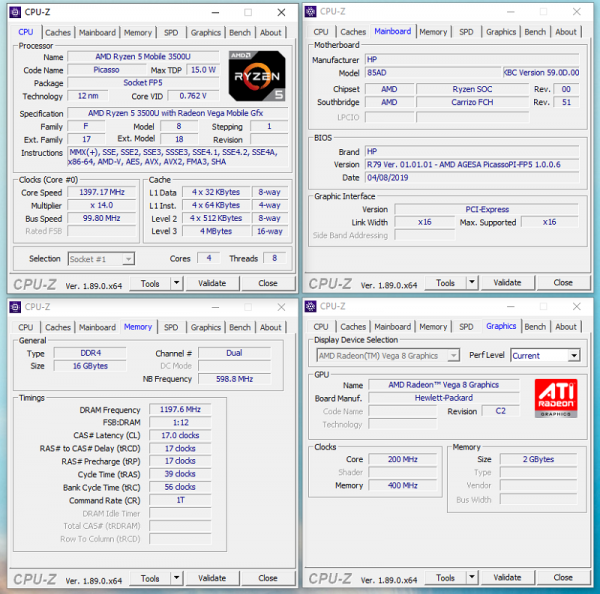Click the Bus Speed value 99.80 MHz

pyautogui.click(x=102, y=218)
